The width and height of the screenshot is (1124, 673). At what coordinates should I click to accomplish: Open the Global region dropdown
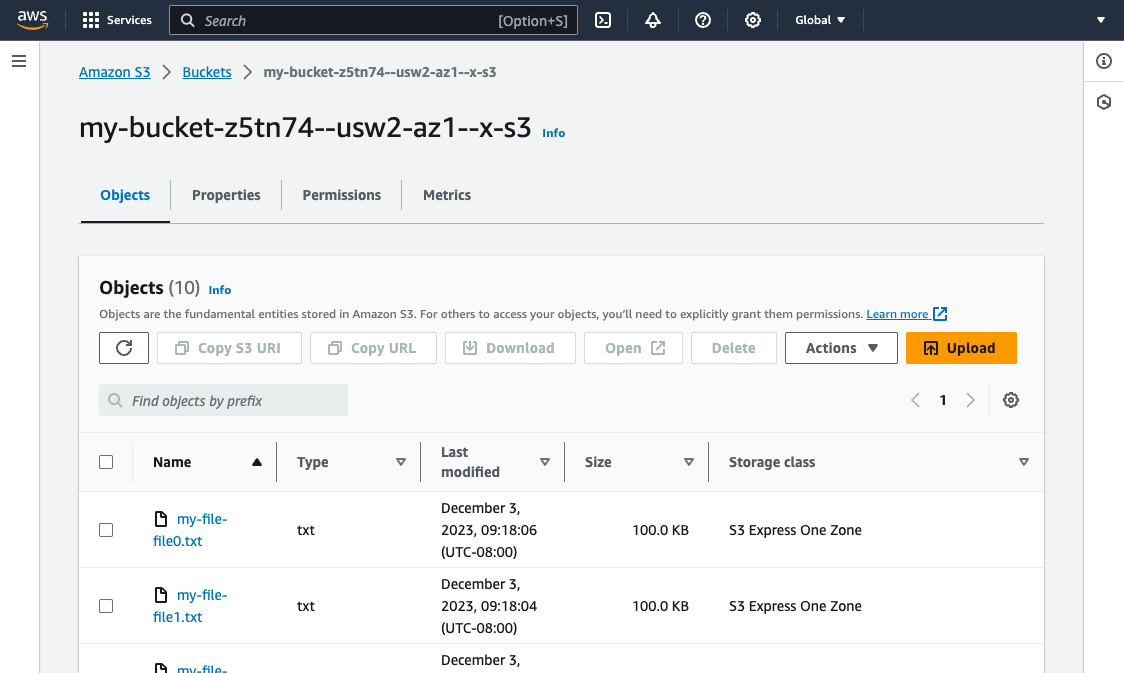820,20
